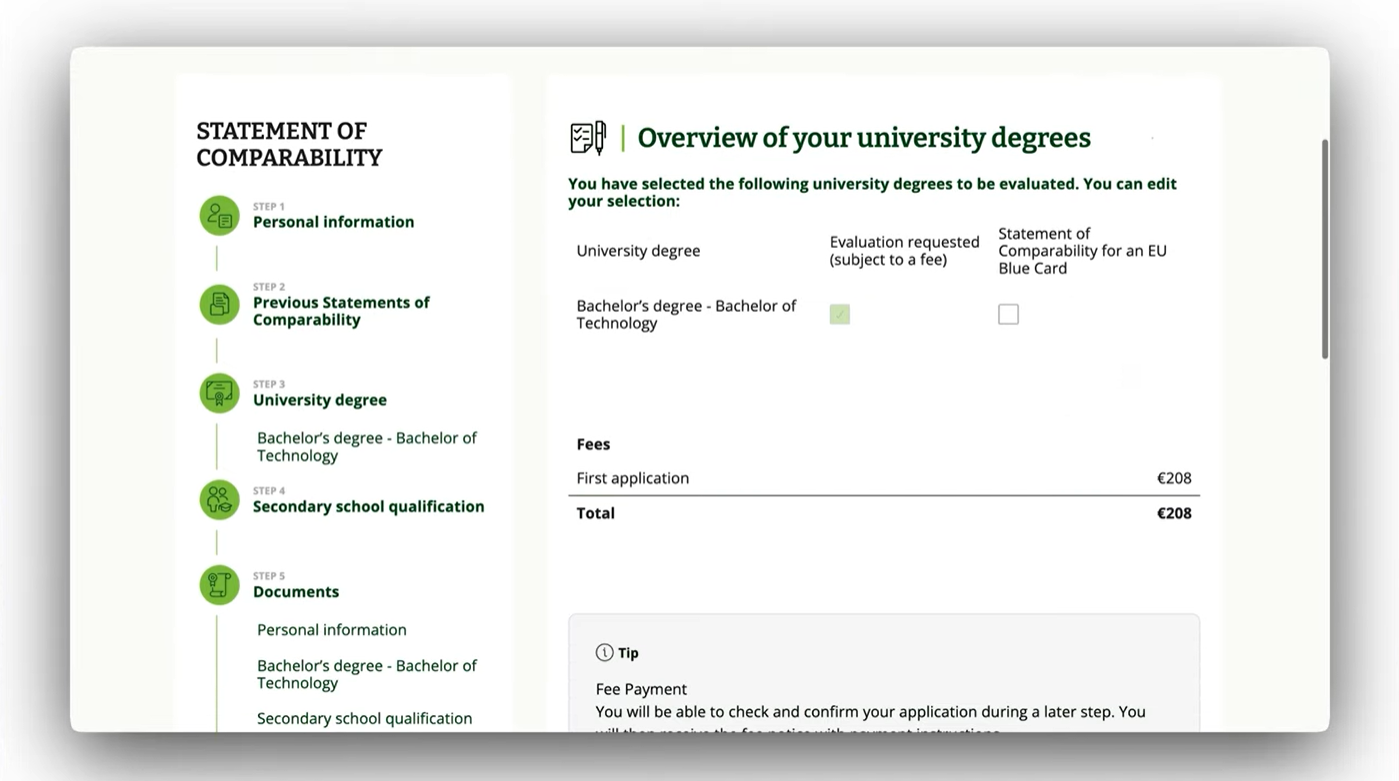Click the €208 Total amount
Viewport: 1399px width, 781px height.
point(1174,513)
